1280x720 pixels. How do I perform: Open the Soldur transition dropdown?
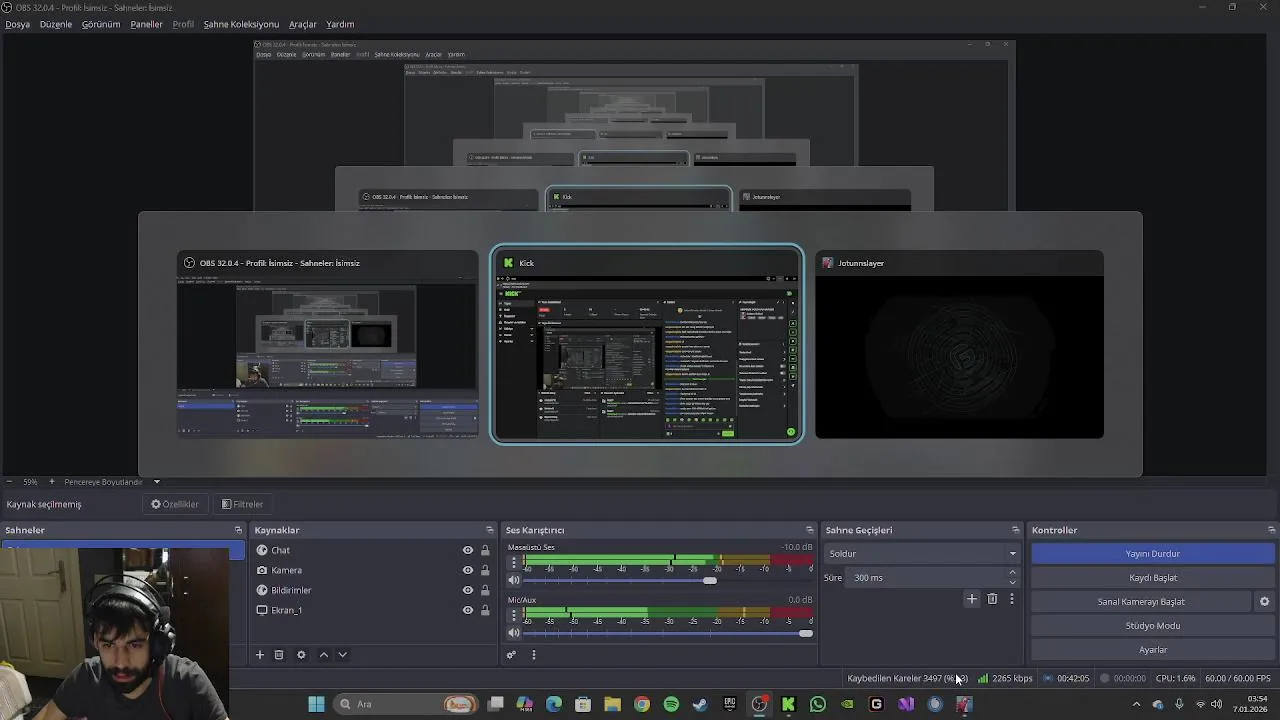coord(921,554)
